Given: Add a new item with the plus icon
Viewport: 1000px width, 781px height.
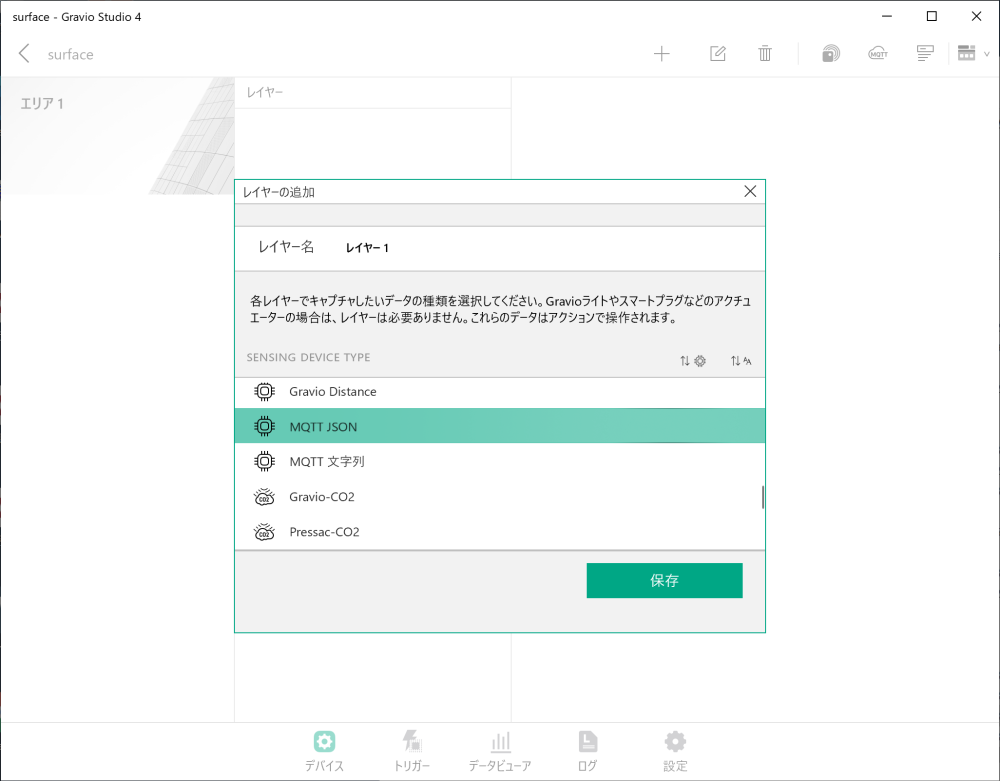Looking at the screenshot, I should tap(662, 53).
